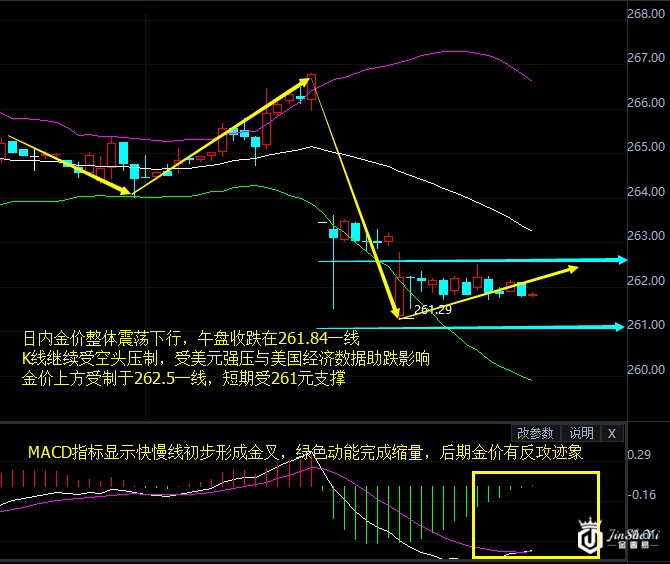Image resolution: width=670 pixels, height=564 pixels.
Task: Click the -0.16 MACD axis value
Action: pyautogui.click(x=642, y=495)
